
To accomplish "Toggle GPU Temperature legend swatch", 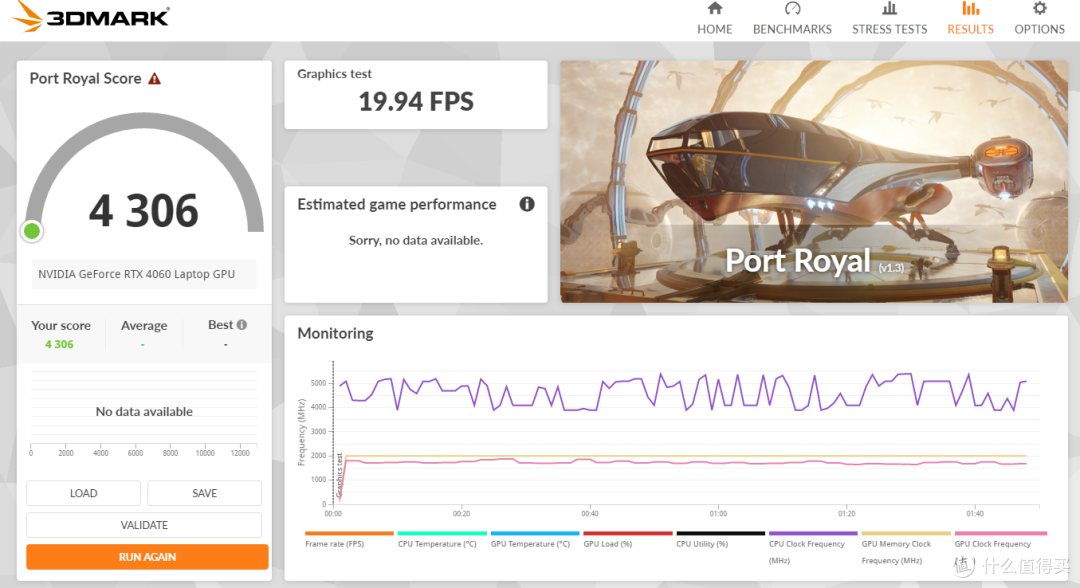I will point(535,533).
